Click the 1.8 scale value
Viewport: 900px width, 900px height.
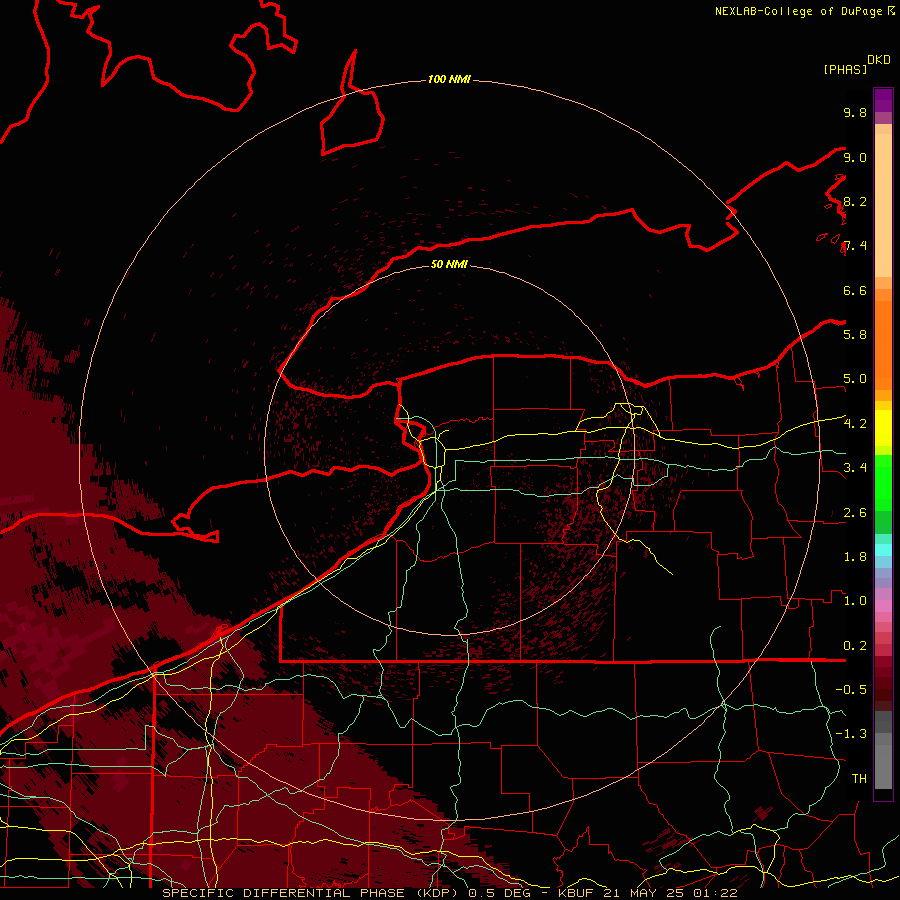coord(855,557)
